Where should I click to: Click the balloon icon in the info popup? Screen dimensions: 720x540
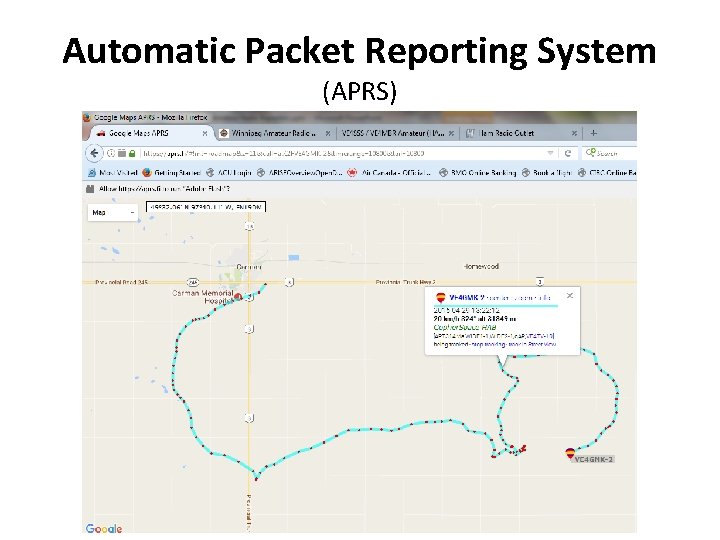(441, 298)
